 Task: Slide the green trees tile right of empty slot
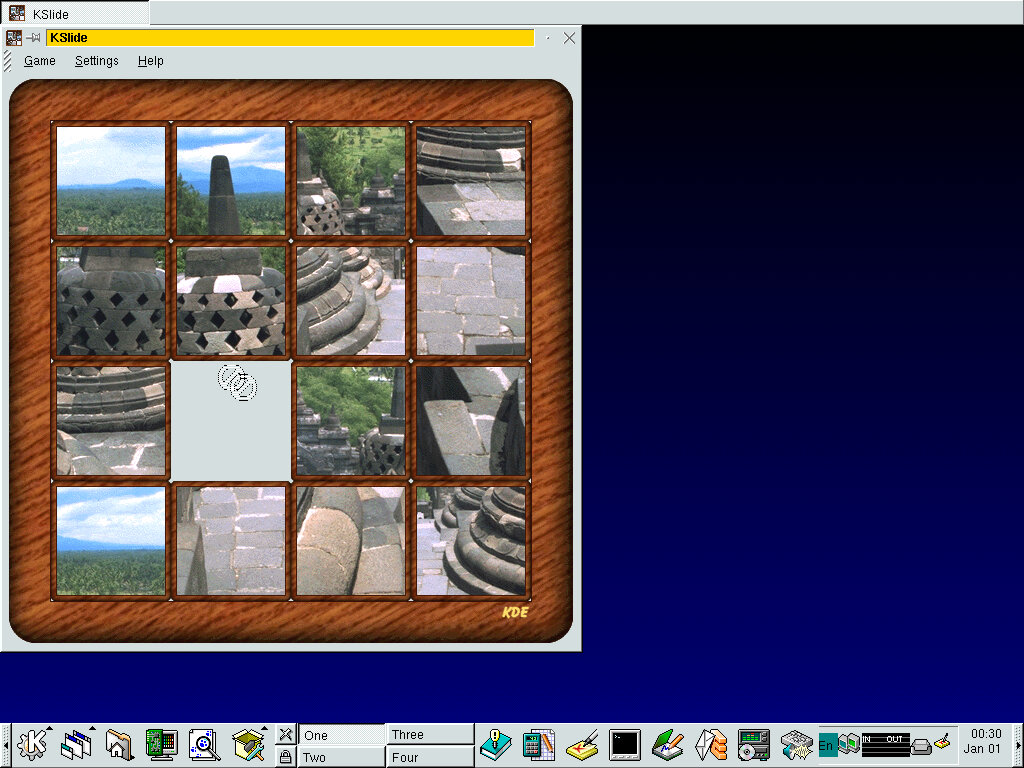click(351, 421)
